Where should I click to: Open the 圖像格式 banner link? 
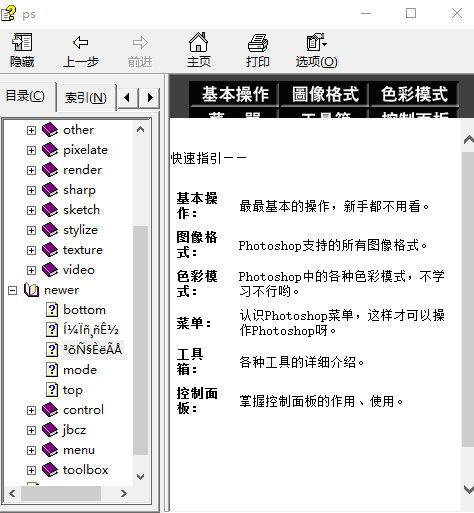coord(325,94)
